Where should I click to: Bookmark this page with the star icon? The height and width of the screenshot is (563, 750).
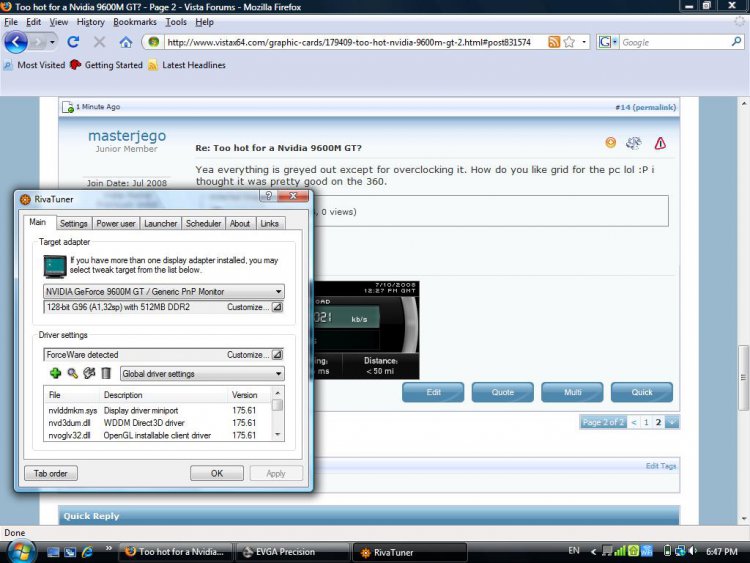click(x=569, y=42)
